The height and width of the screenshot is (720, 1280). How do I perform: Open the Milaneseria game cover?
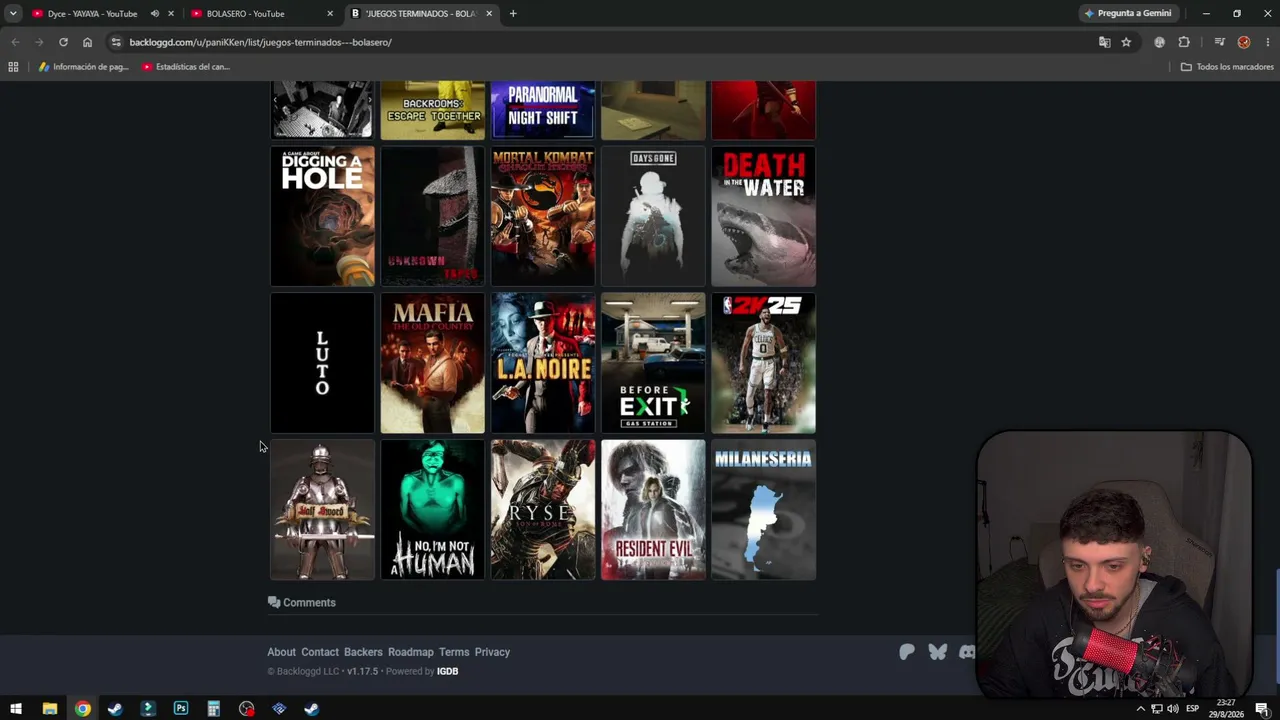(x=763, y=510)
